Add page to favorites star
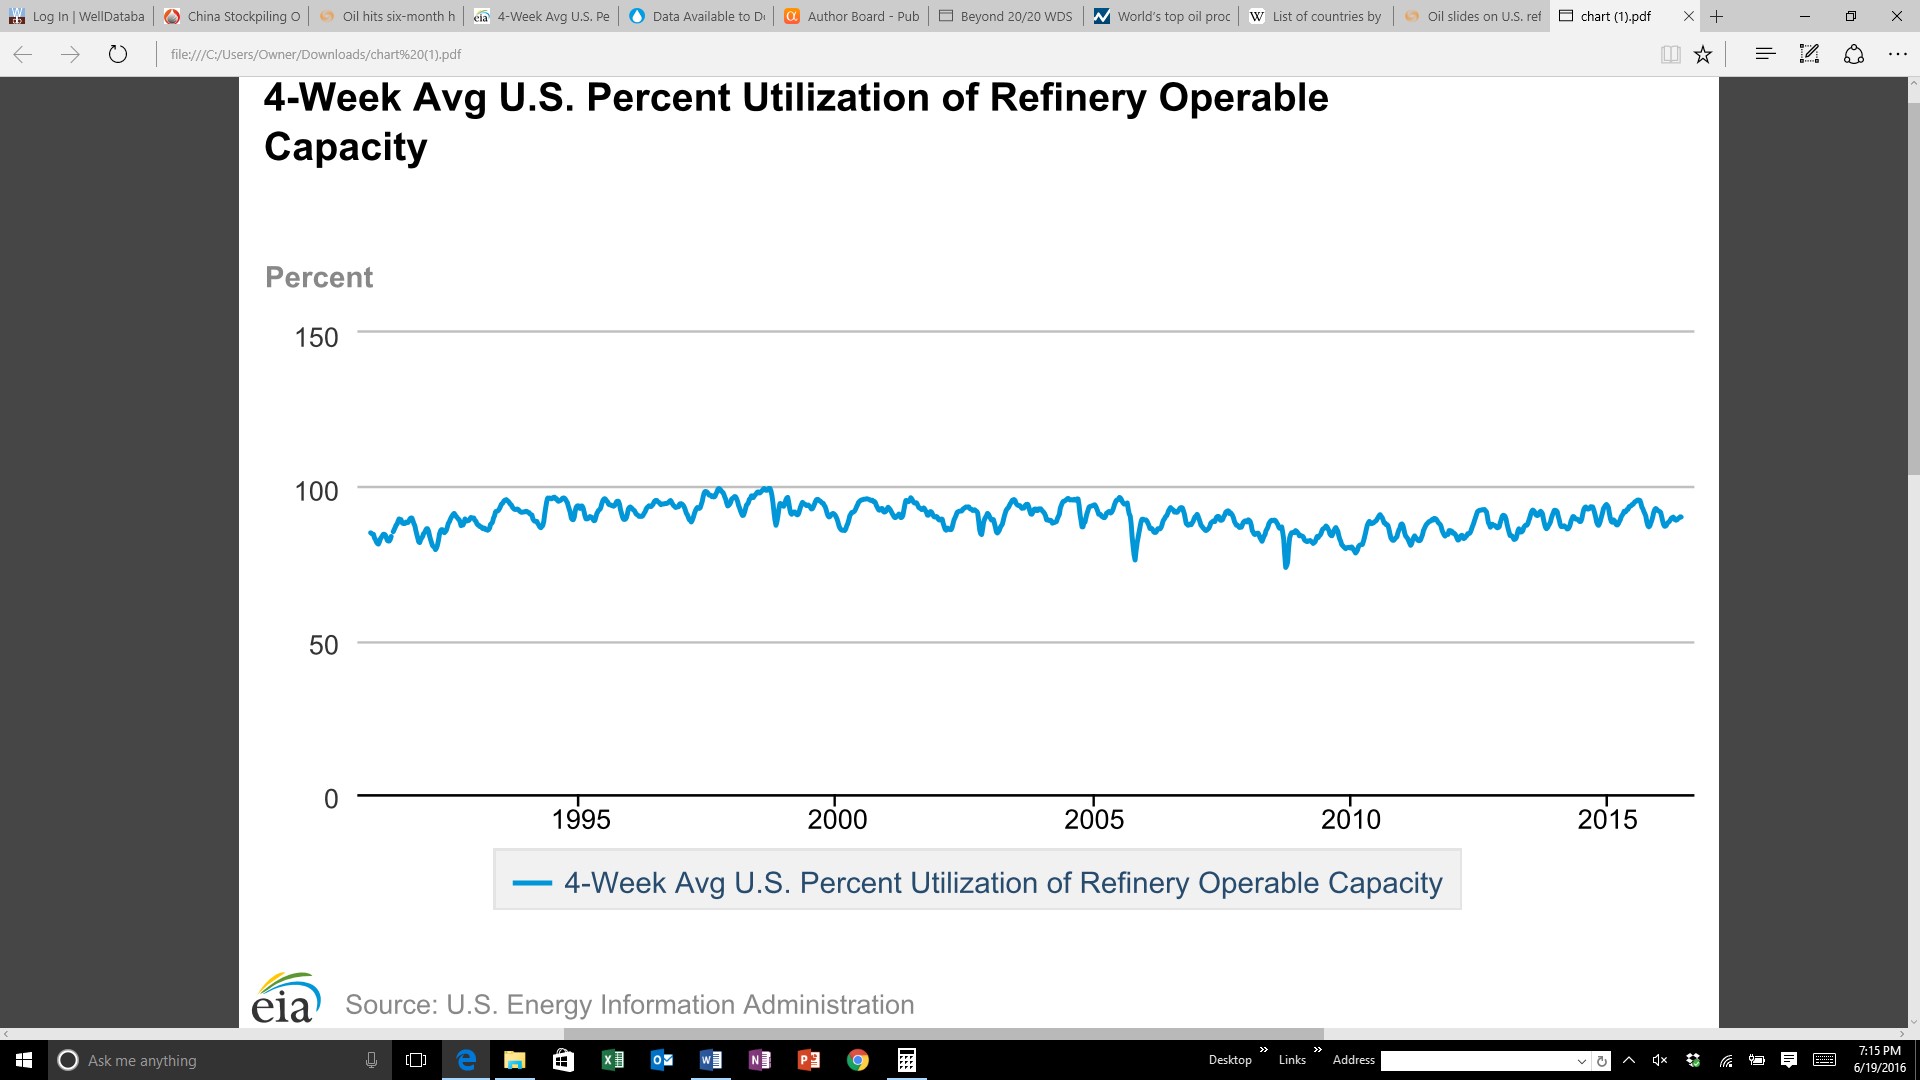 point(1703,54)
